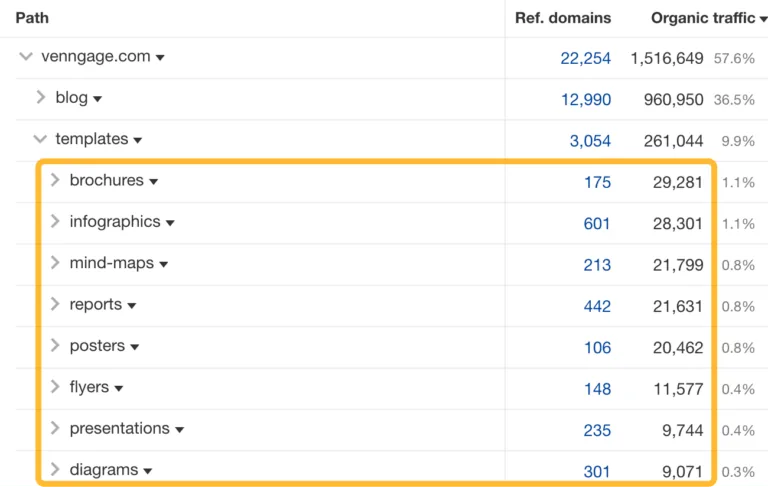
Task: Expand the mind-maps subfolder
Action: click(55, 263)
